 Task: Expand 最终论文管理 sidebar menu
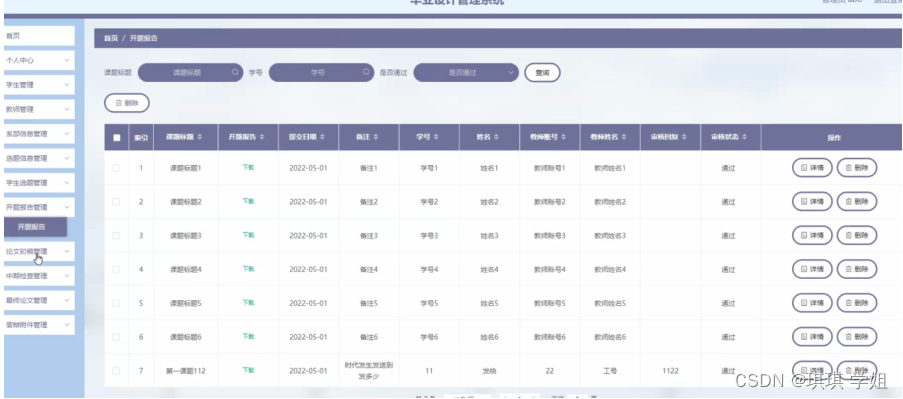pyautogui.click(x=39, y=301)
